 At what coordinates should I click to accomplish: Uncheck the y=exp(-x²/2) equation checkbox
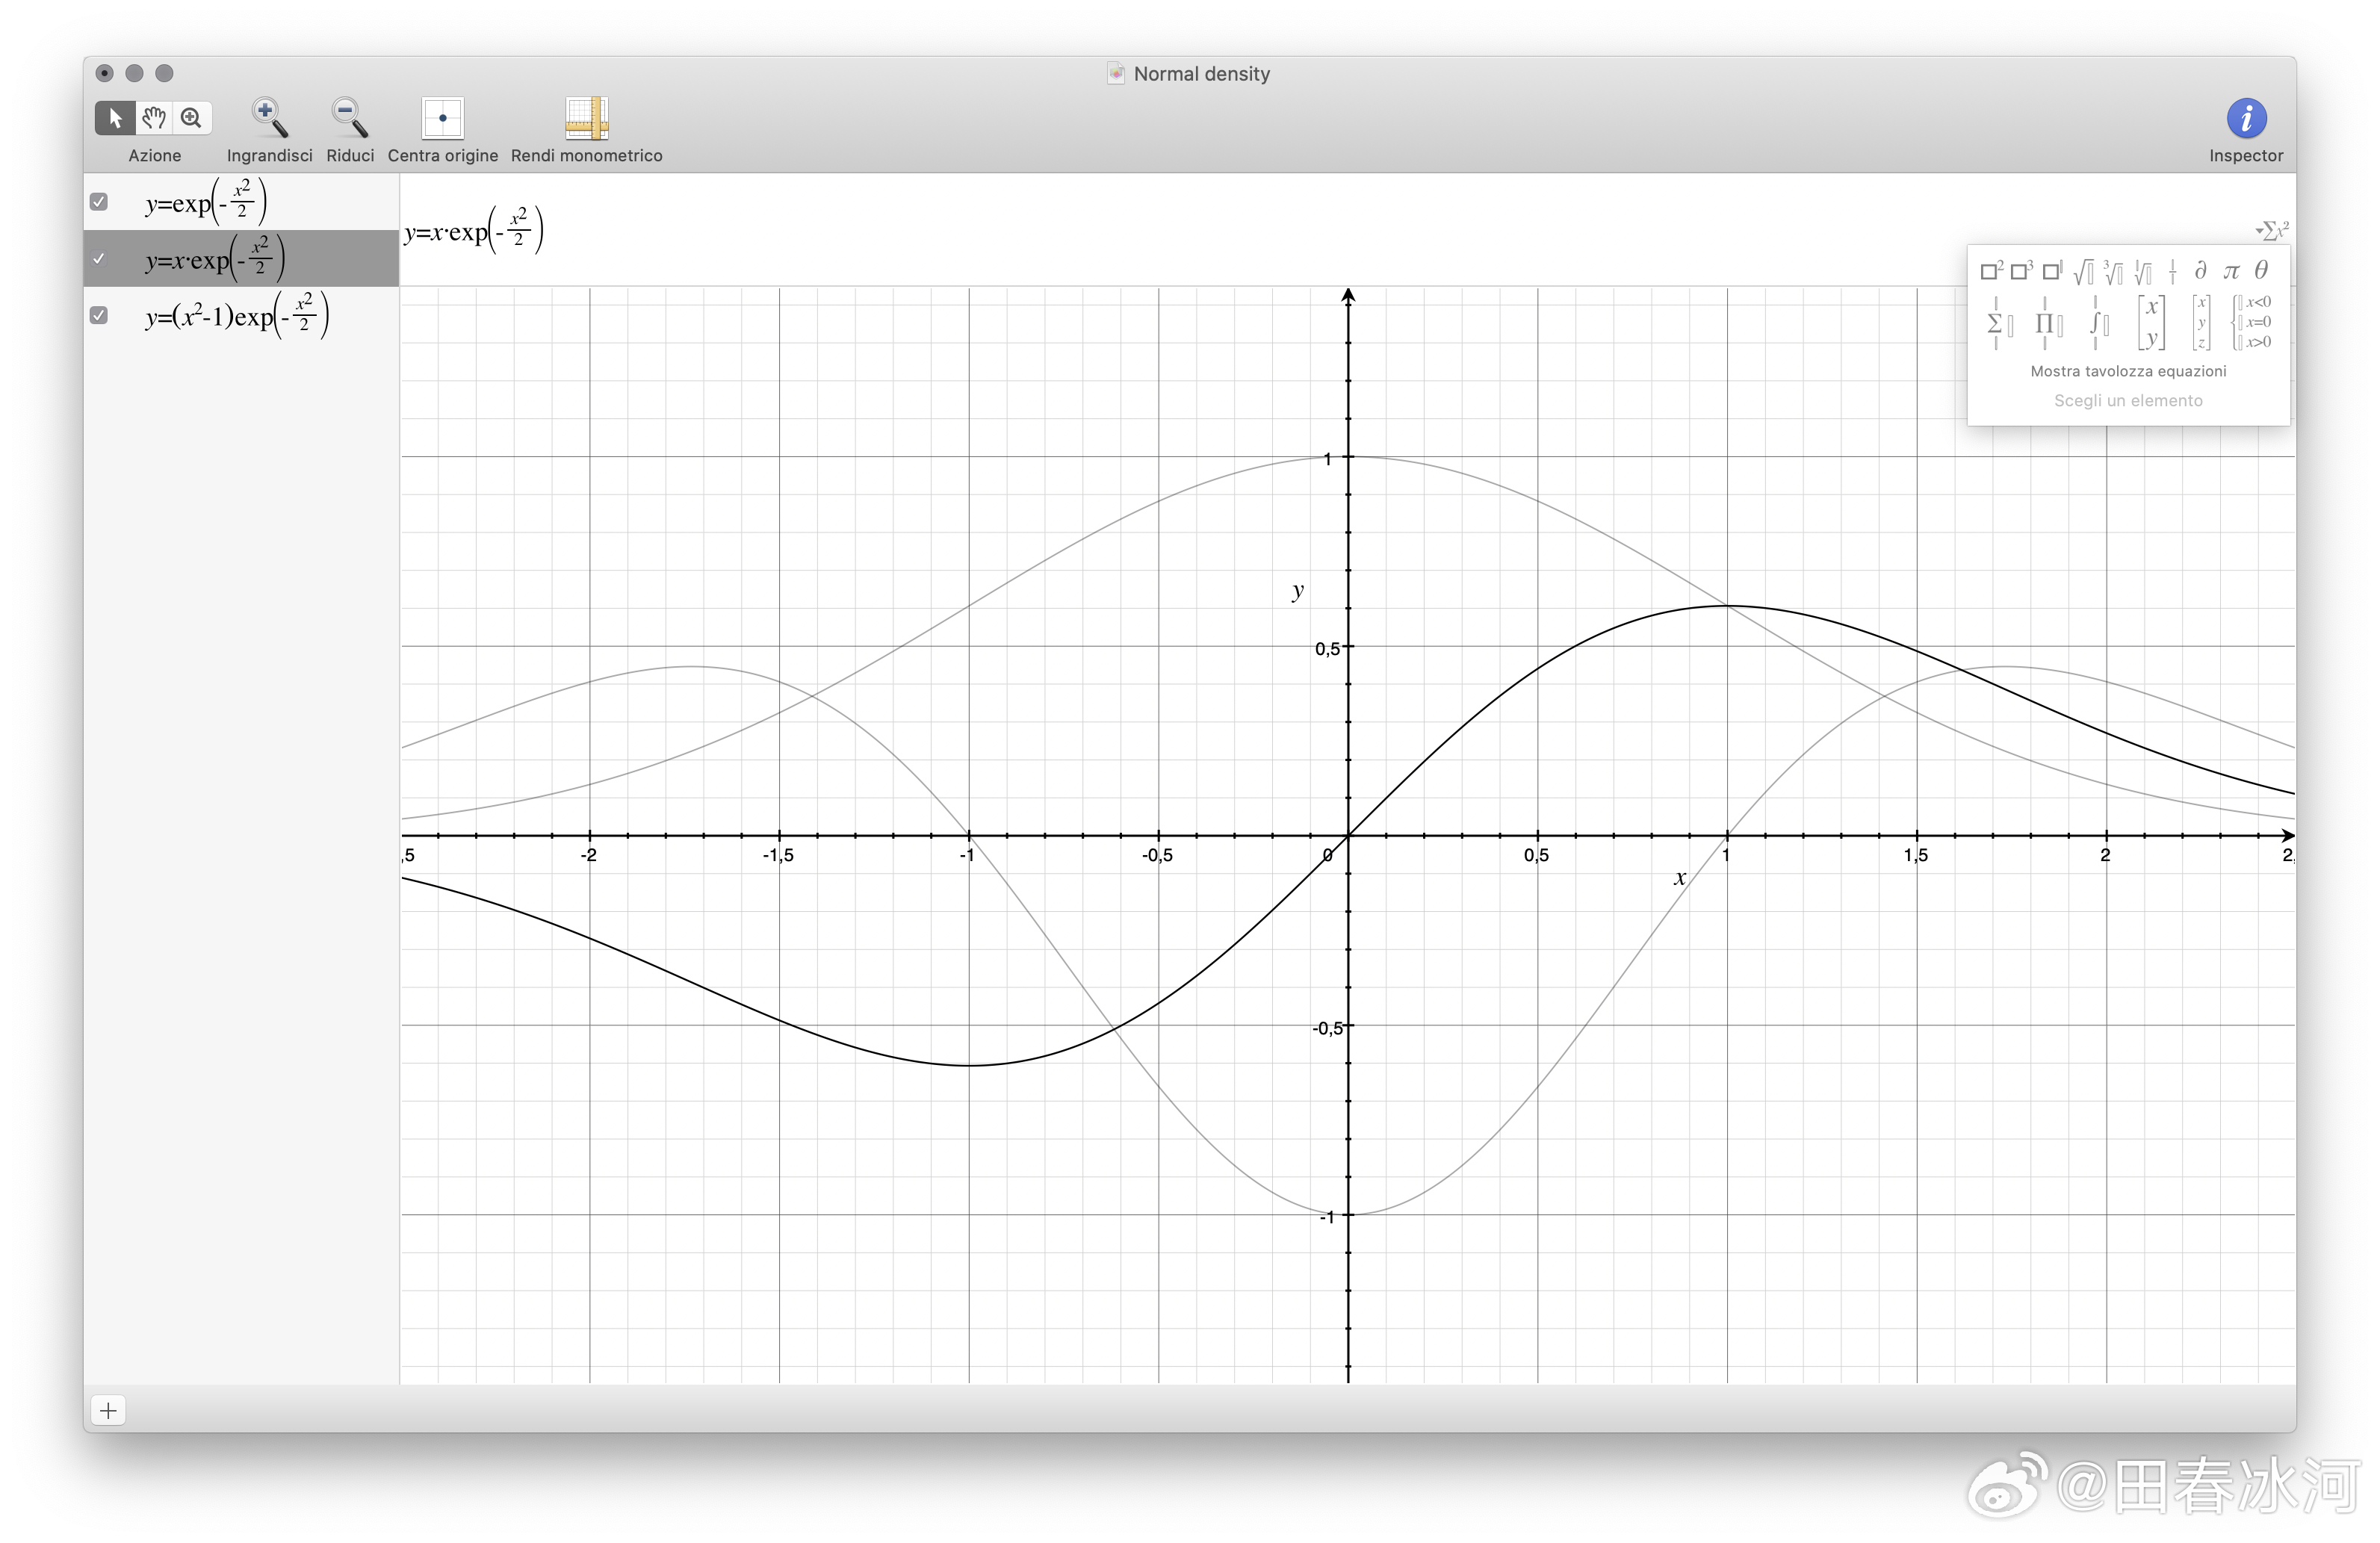[x=99, y=202]
